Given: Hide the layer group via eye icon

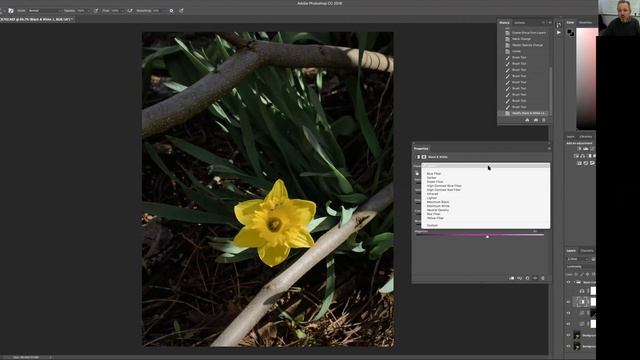Looking at the screenshot, I should tap(568, 282).
